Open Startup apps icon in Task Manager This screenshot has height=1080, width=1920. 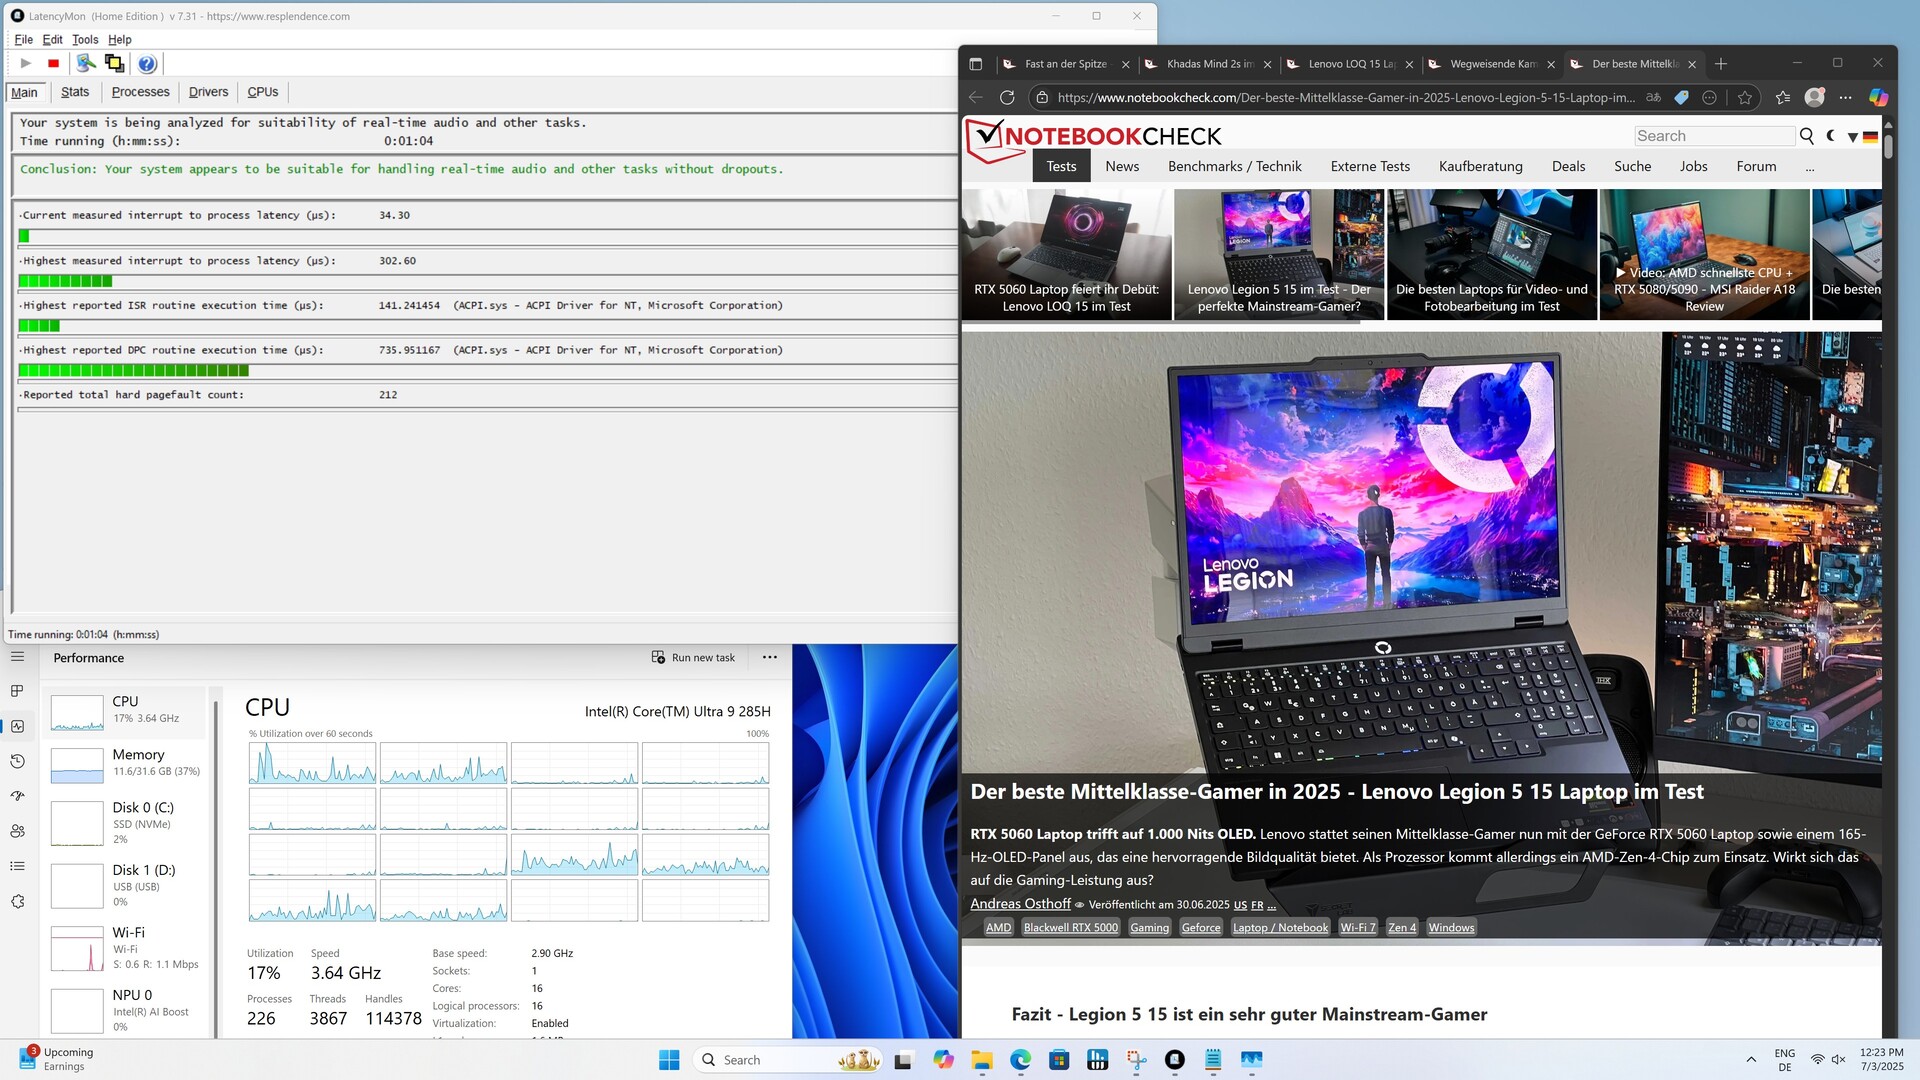tap(17, 796)
